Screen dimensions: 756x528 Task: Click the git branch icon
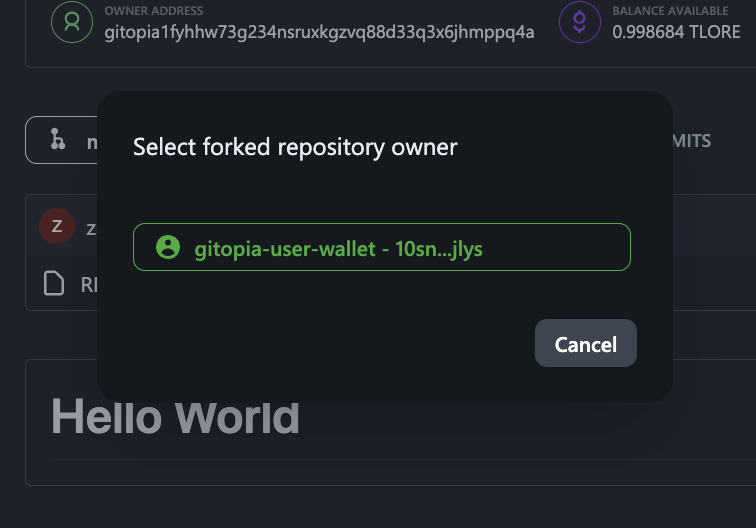(58, 142)
